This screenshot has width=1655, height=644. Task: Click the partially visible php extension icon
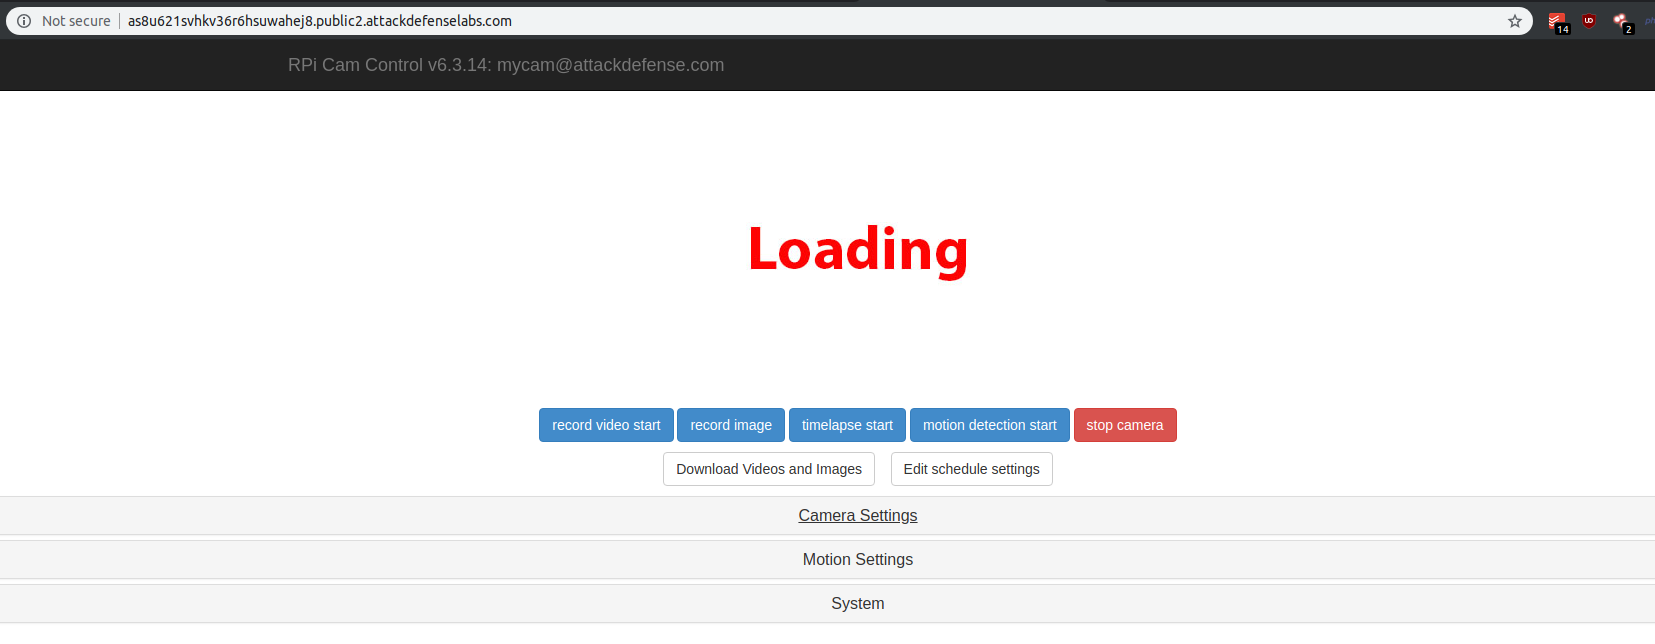click(1649, 21)
